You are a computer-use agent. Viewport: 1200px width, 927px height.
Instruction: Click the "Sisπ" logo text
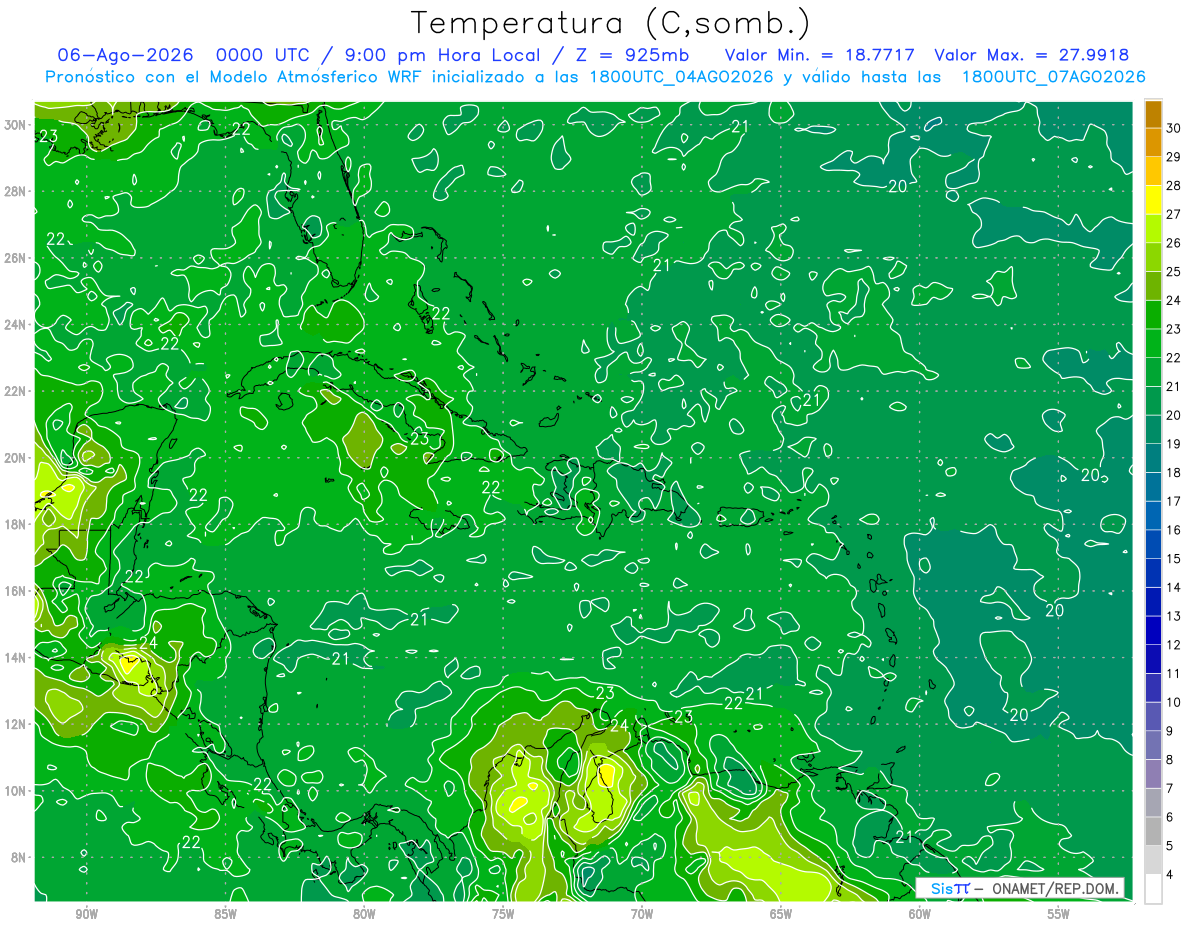click(x=950, y=889)
